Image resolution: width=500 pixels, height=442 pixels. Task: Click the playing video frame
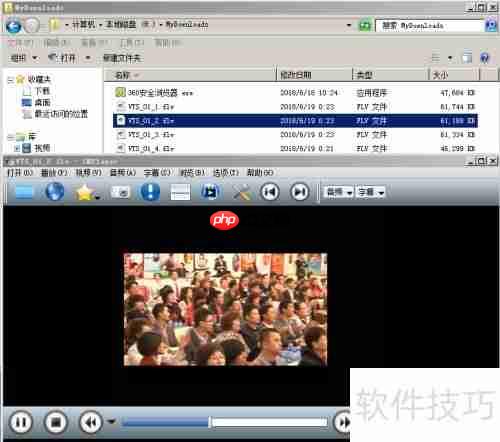point(225,310)
